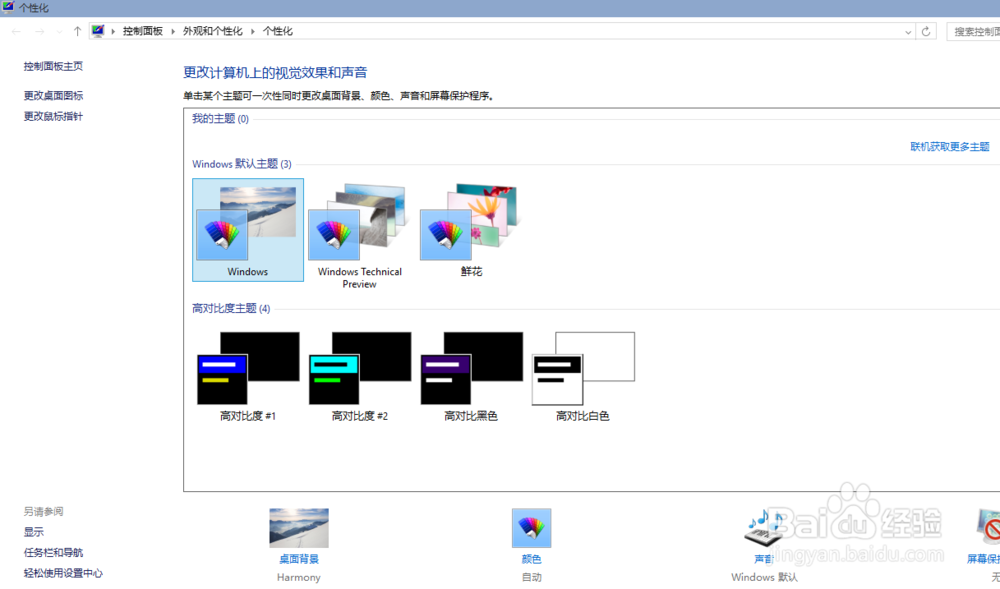
Task: Select the 高对比白色 theme
Action: [x=583, y=377]
